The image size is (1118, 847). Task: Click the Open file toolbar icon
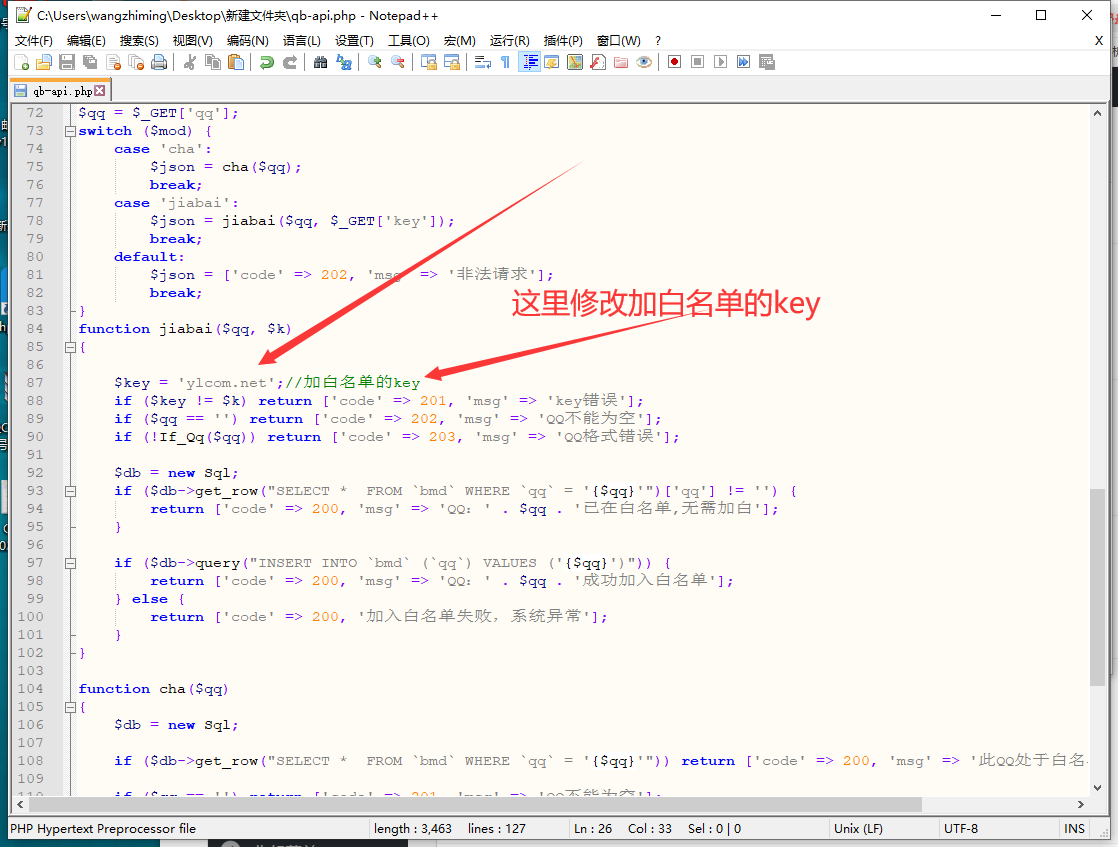click(44, 63)
